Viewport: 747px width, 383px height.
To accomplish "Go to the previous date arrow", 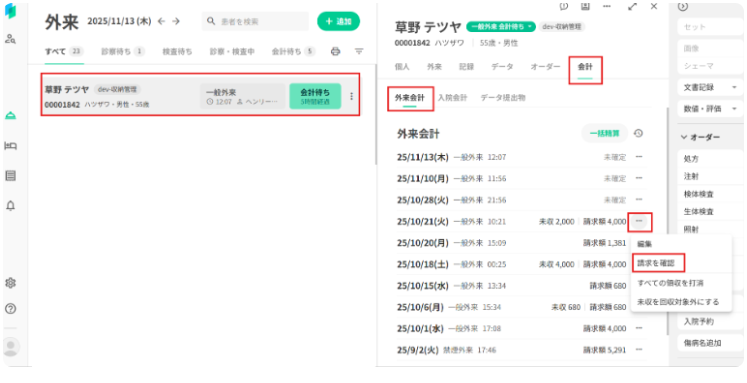I will (162, 21).
